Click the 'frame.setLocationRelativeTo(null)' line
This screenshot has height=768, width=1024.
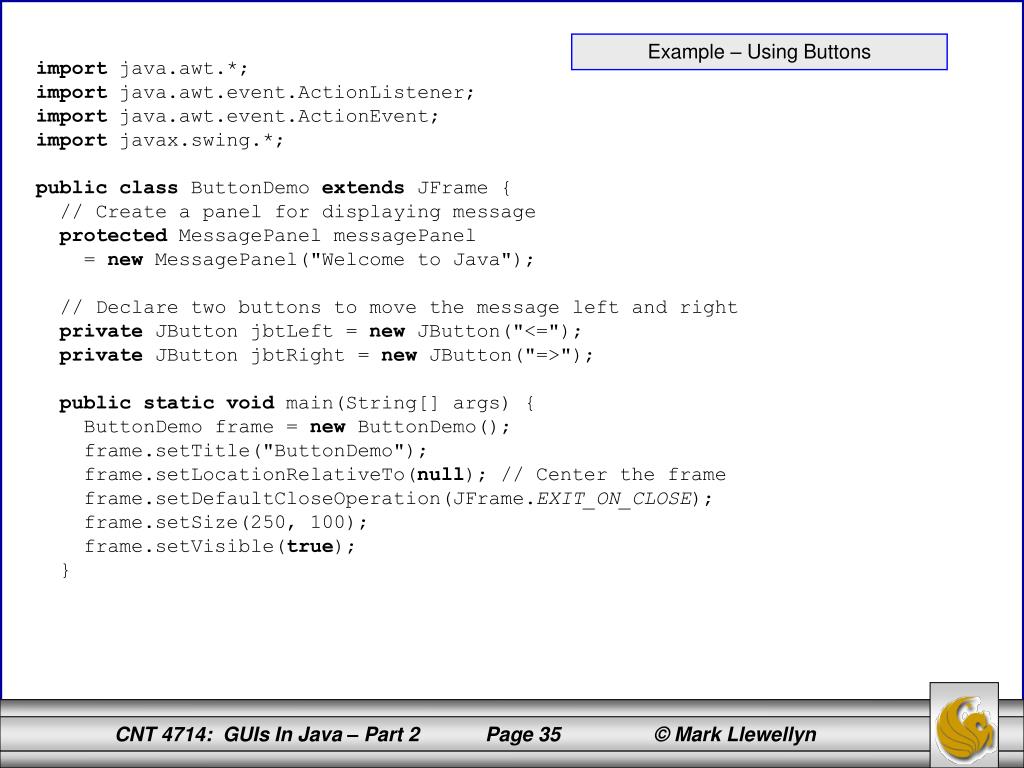[405, 475]
